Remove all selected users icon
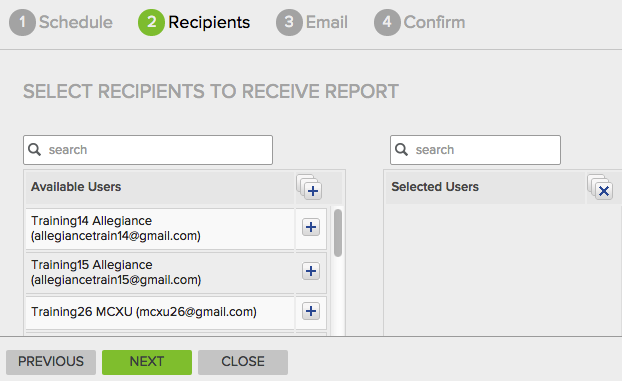Image resolution: width=622 pixels, height=381 pixels. click(600, 187)
